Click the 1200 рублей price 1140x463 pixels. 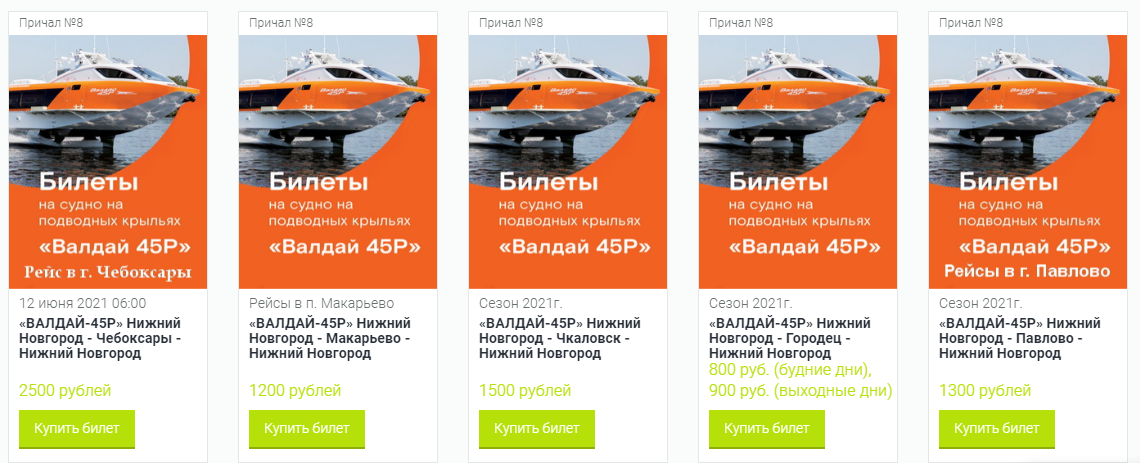click(295, 390)
